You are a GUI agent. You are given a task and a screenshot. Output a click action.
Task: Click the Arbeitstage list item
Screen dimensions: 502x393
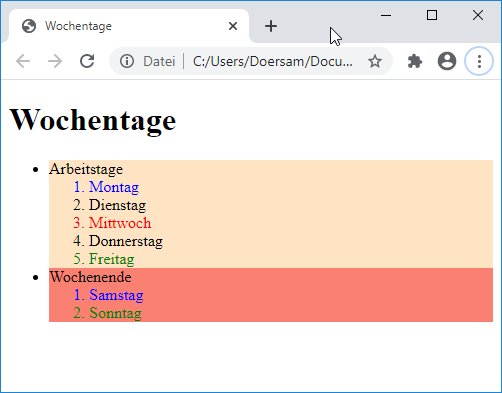point(86,169)
